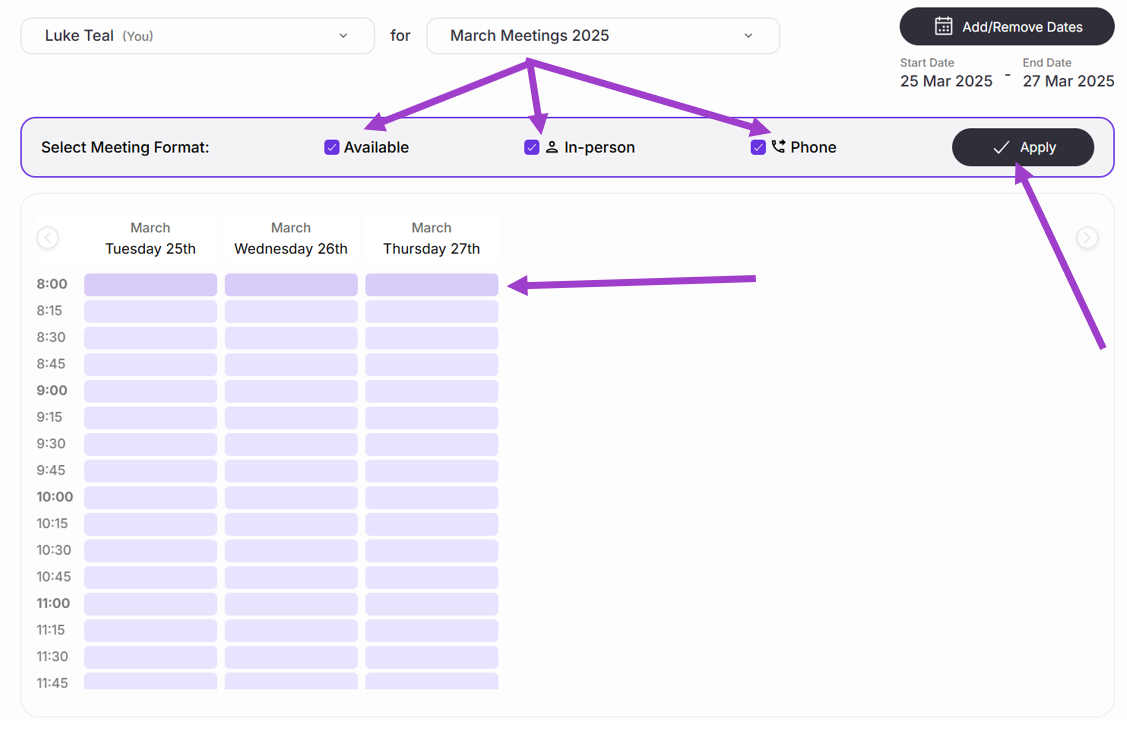
Task: Select the Tuesday 25th column header
Action: click(150, 239)
